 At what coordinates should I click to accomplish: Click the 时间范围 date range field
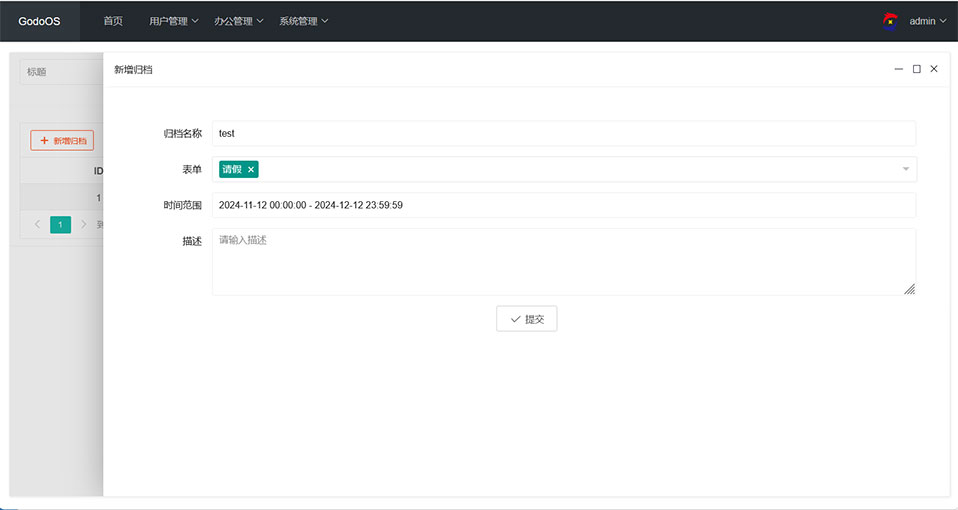click(563, 205)
